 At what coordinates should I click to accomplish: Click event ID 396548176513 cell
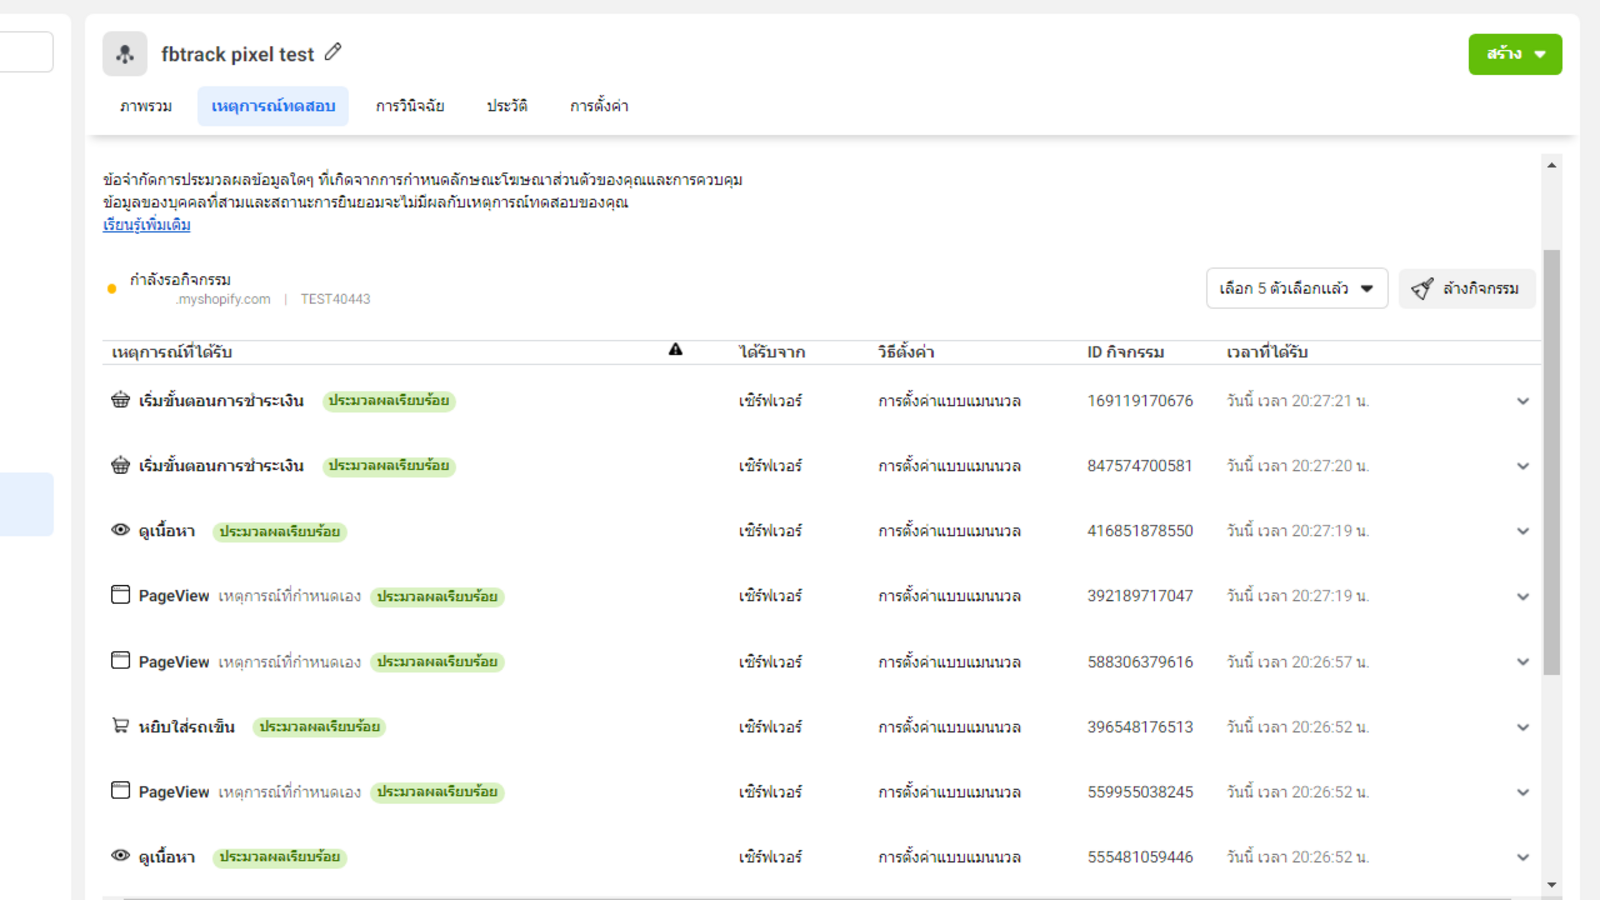(x=1140, y=727)
